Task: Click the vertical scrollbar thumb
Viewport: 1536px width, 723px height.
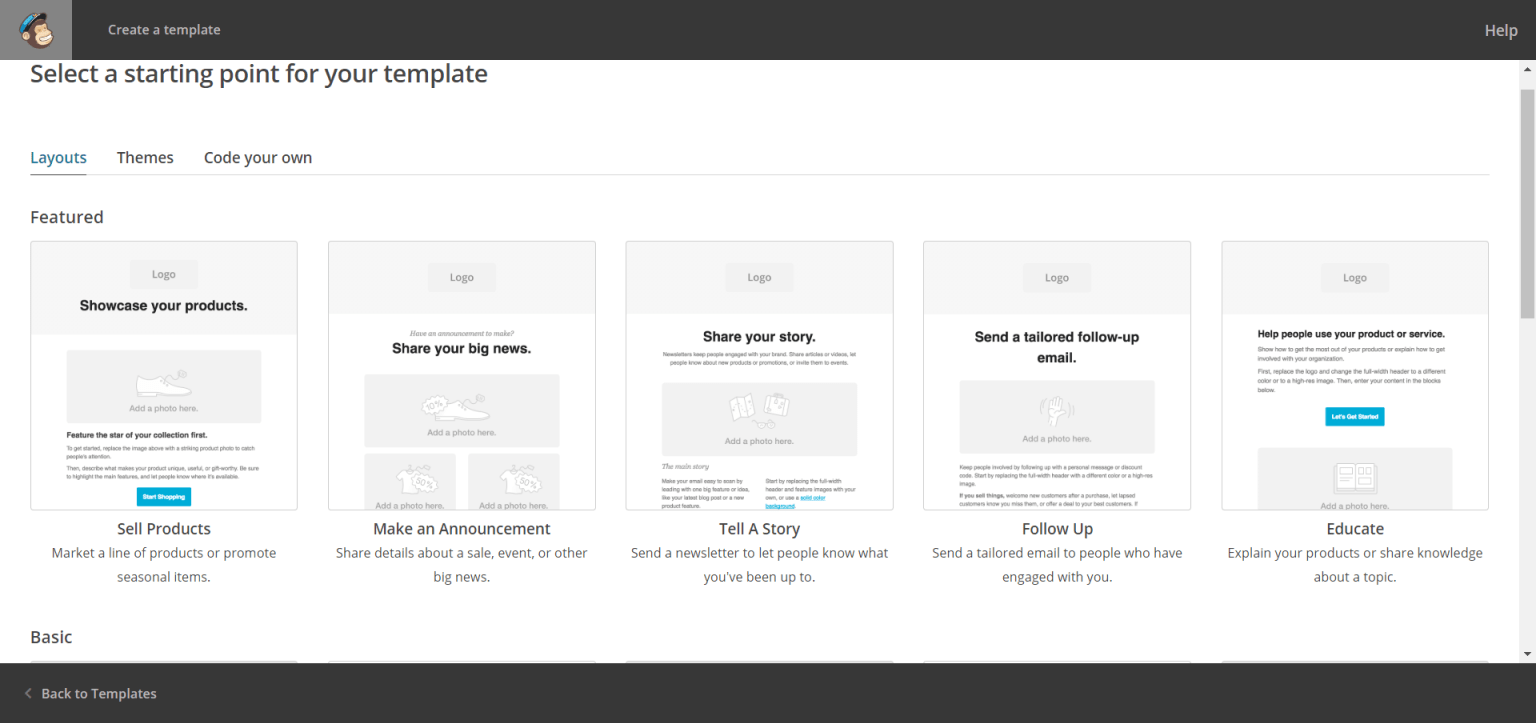Action: (x=1527, y=200)
